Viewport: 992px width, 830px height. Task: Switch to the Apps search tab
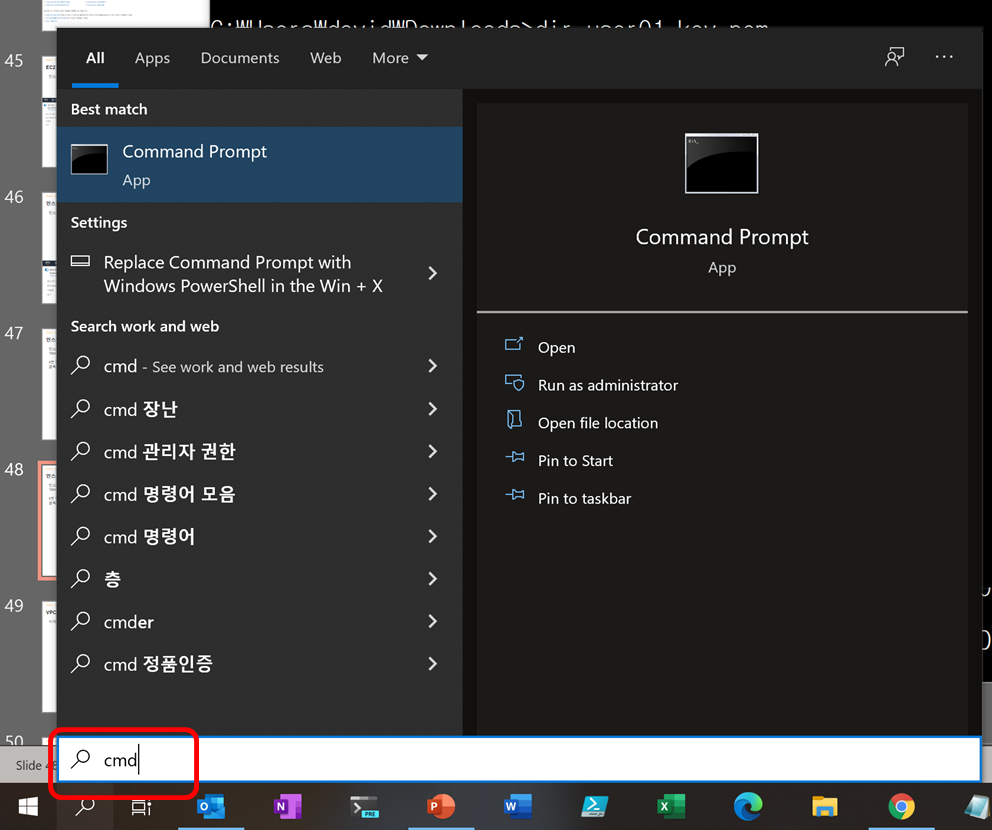(x=152, y=58)
